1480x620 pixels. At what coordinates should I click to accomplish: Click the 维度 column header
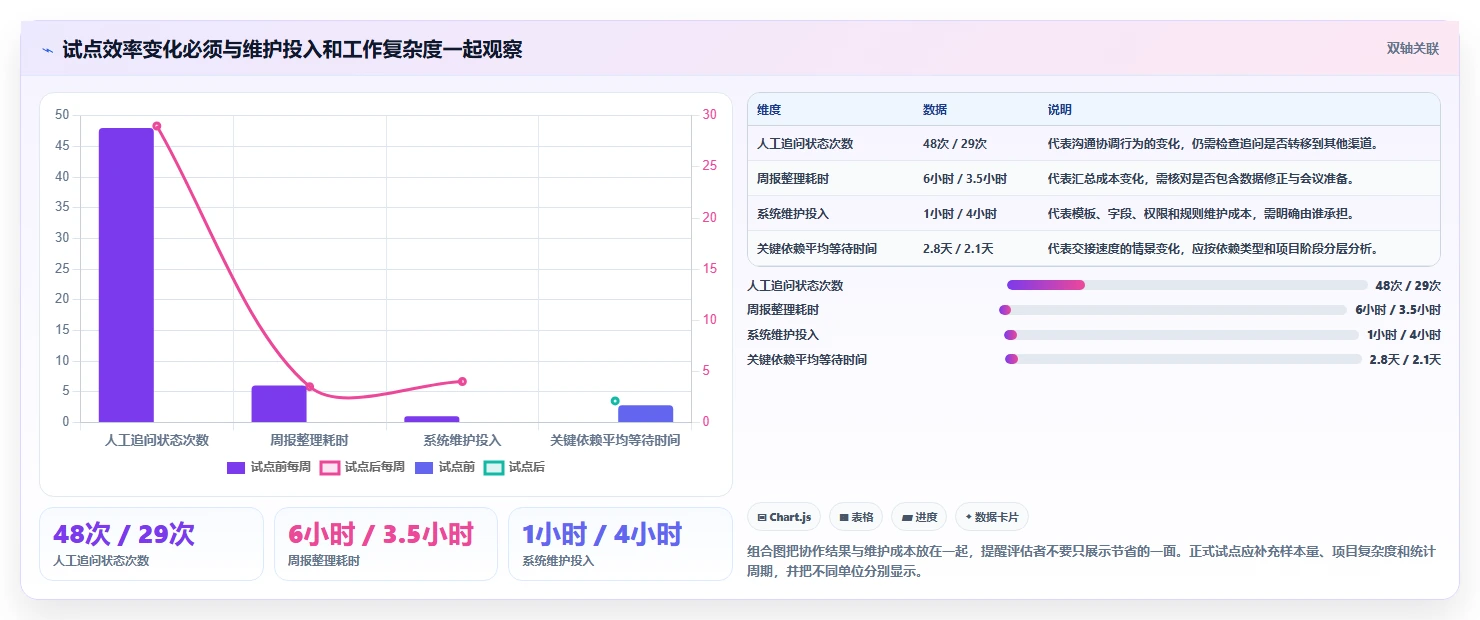coord(769,109)
